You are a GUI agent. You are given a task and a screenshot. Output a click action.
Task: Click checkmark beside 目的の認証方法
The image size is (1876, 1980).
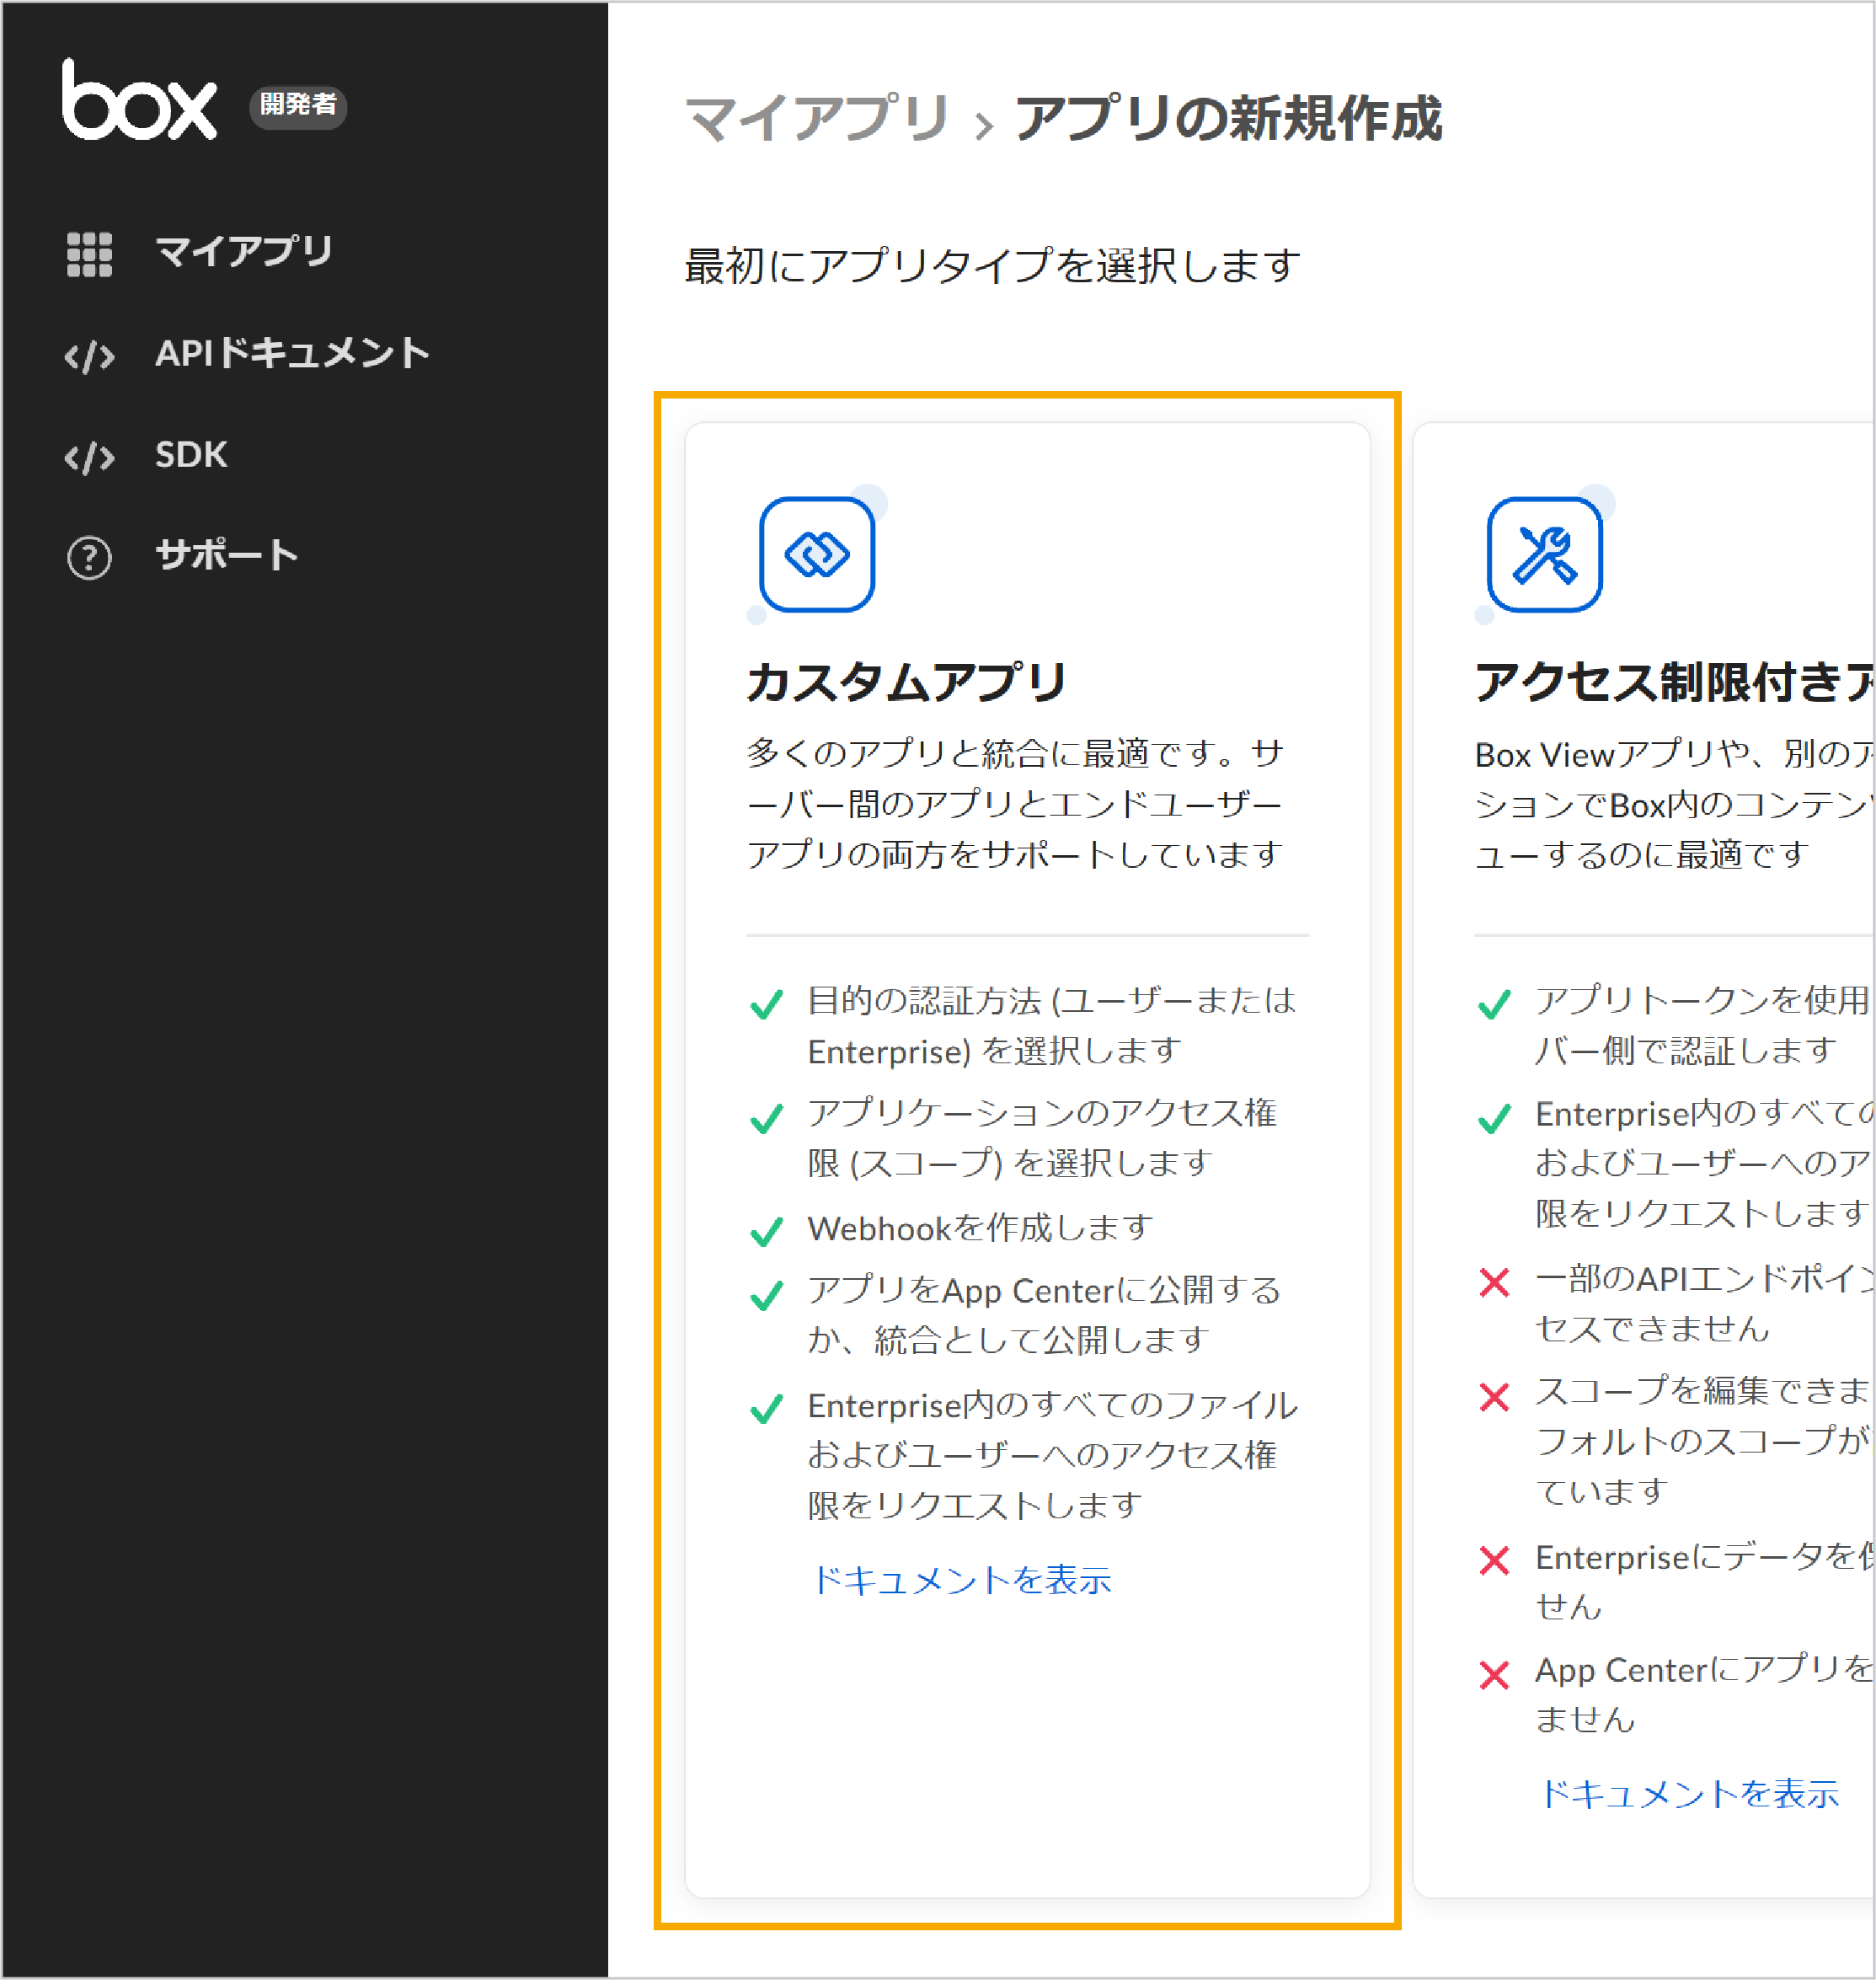pos(767,1004)
